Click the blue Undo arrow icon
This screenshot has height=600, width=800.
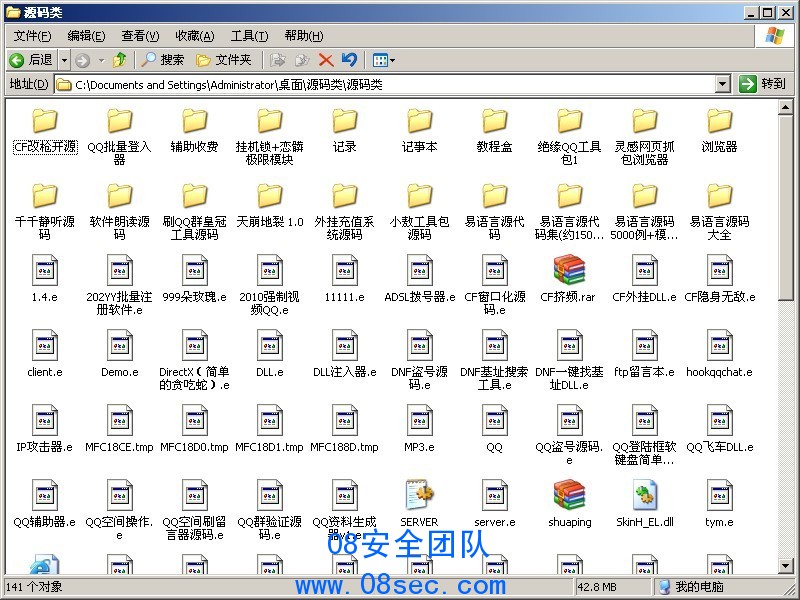tap(349, 60)
